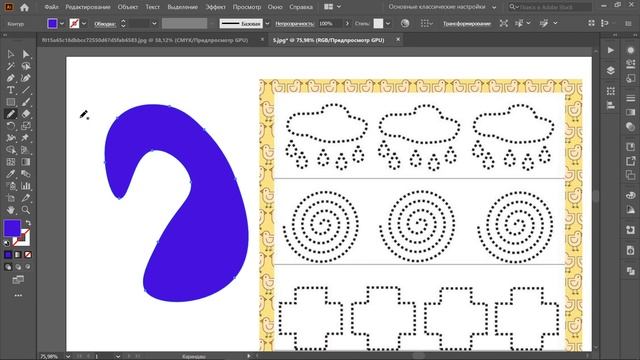Screen dimensions: 640x360
Task: Click fill color swatch in control bar
Action: point(52,24)
